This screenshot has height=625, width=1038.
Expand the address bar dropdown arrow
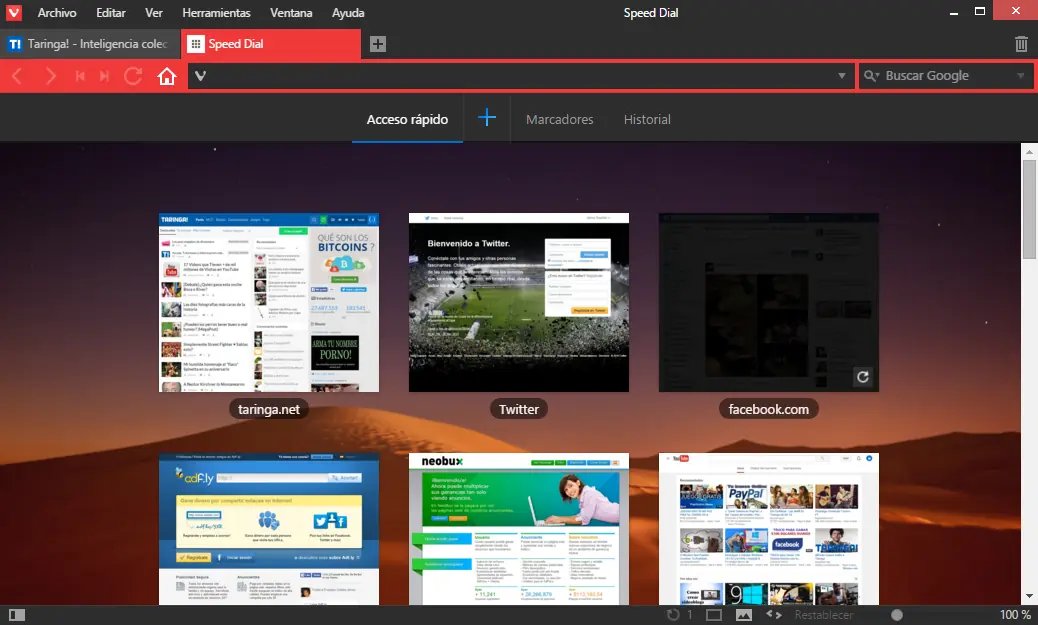coord(841,76)
